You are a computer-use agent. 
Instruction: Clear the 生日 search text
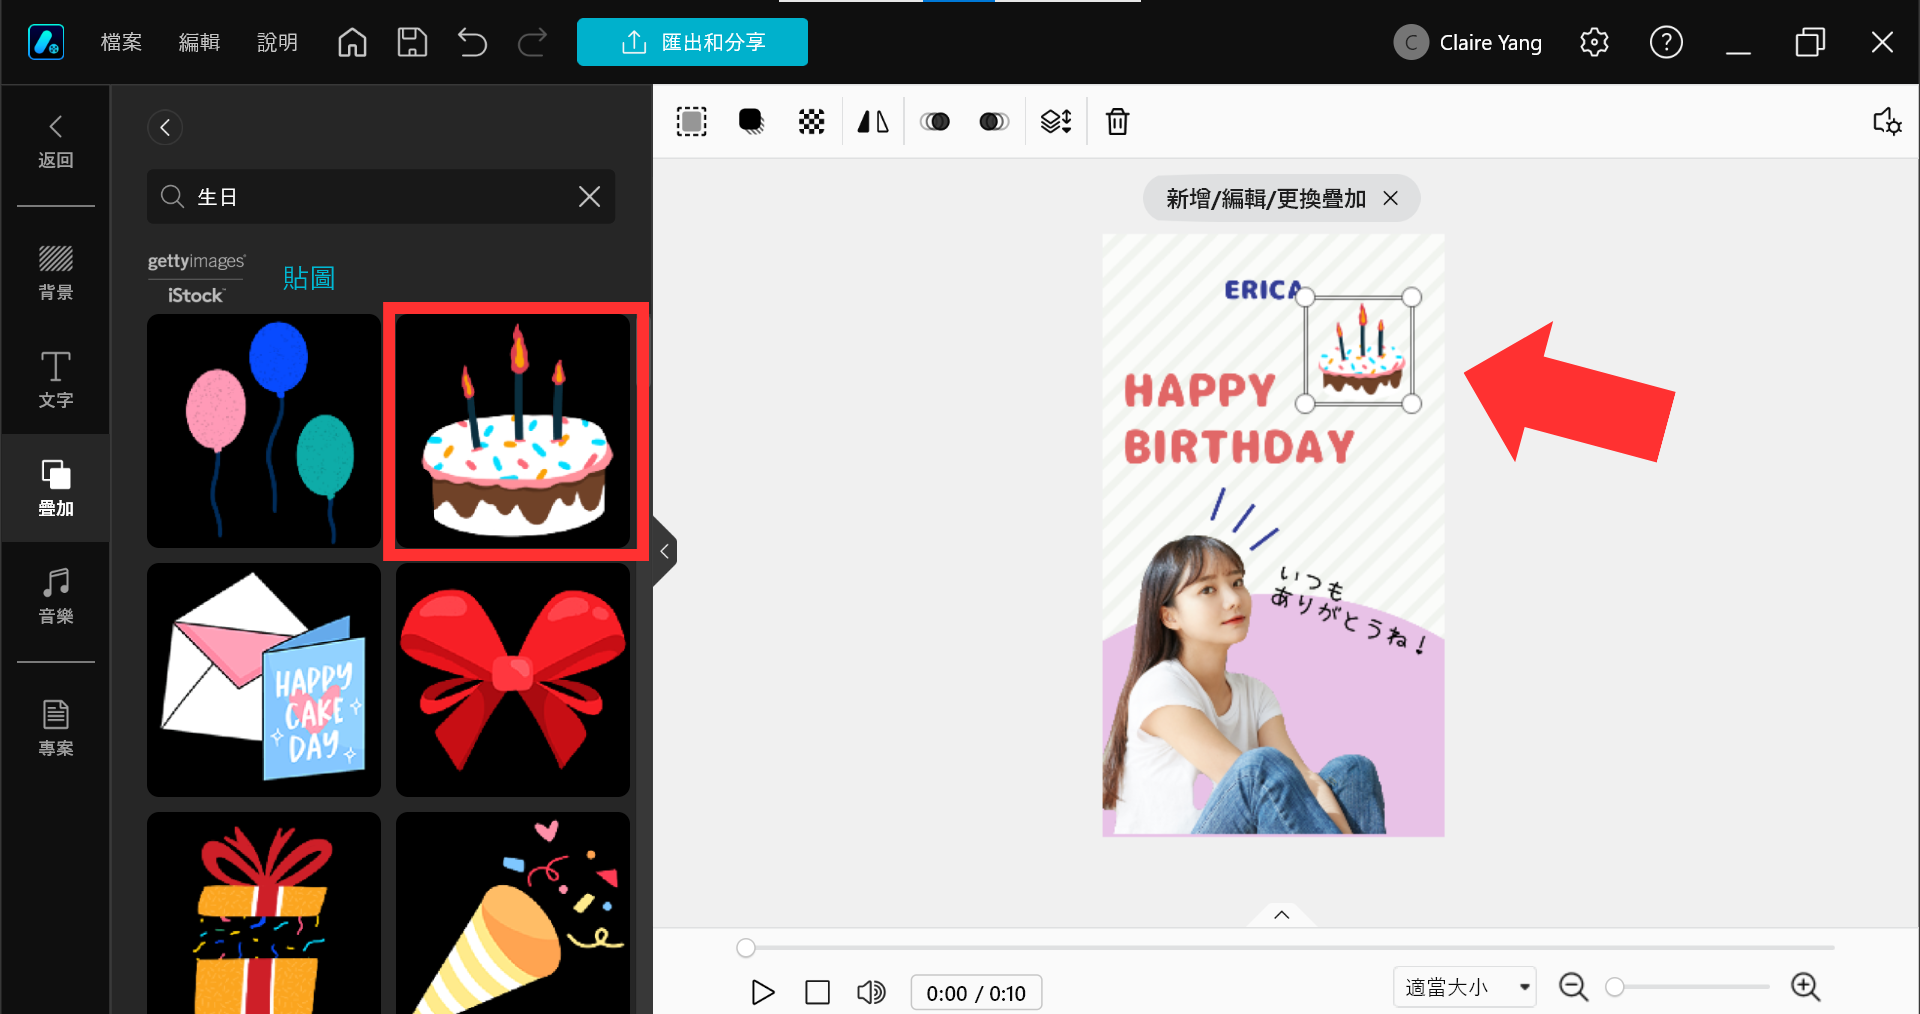(x=589, y=196)
